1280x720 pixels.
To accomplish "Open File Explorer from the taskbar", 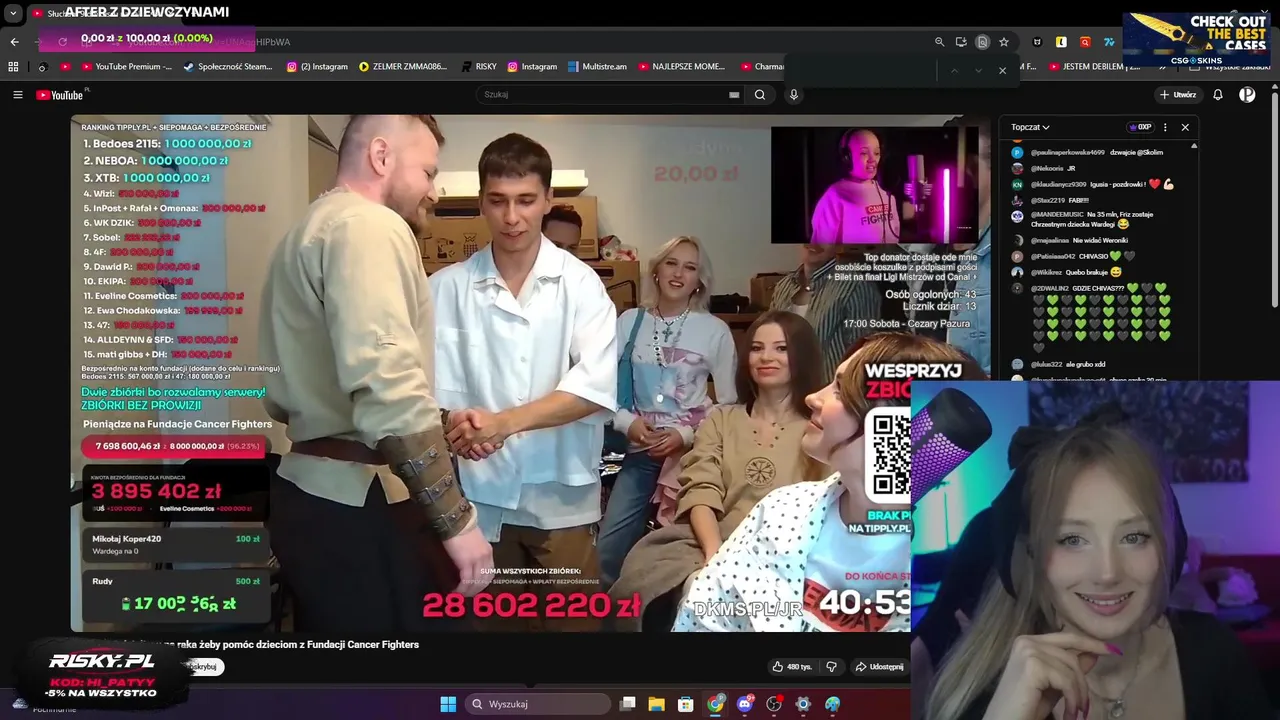I will [657, 704].
